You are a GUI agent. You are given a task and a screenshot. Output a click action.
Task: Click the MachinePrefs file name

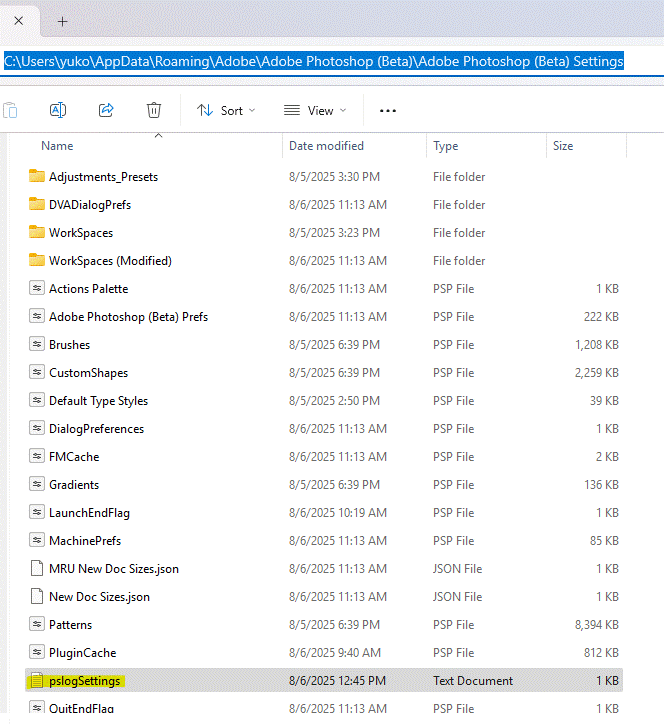click(85, 541)
